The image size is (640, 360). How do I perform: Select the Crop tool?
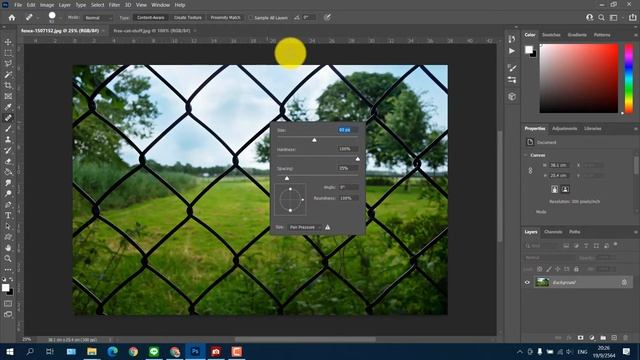tap(8, 85)
